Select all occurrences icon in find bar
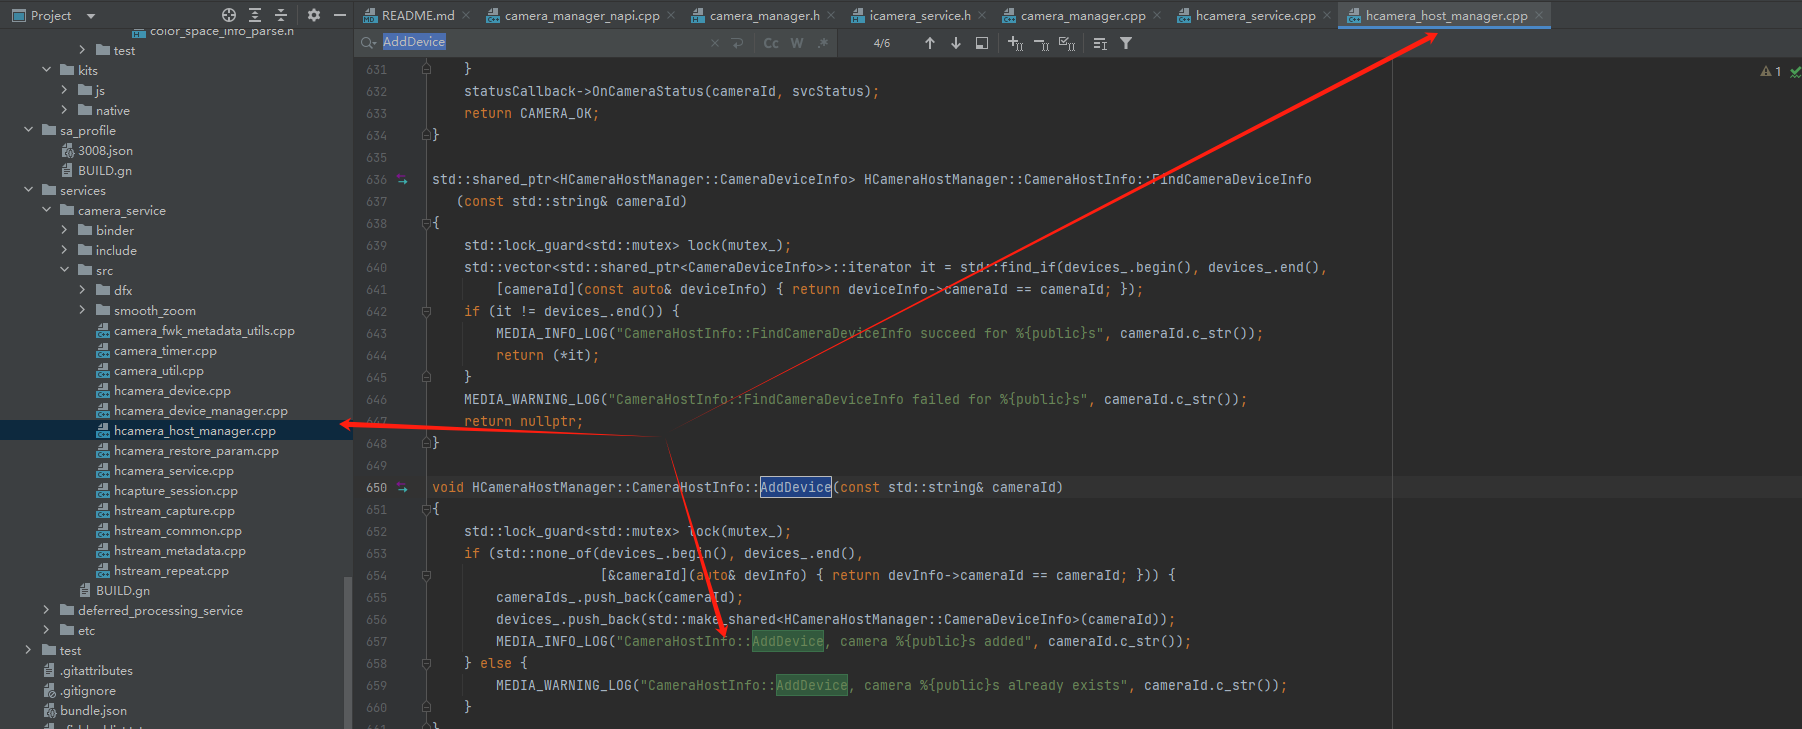The image size is (1802, 729). coord(1067,43)
